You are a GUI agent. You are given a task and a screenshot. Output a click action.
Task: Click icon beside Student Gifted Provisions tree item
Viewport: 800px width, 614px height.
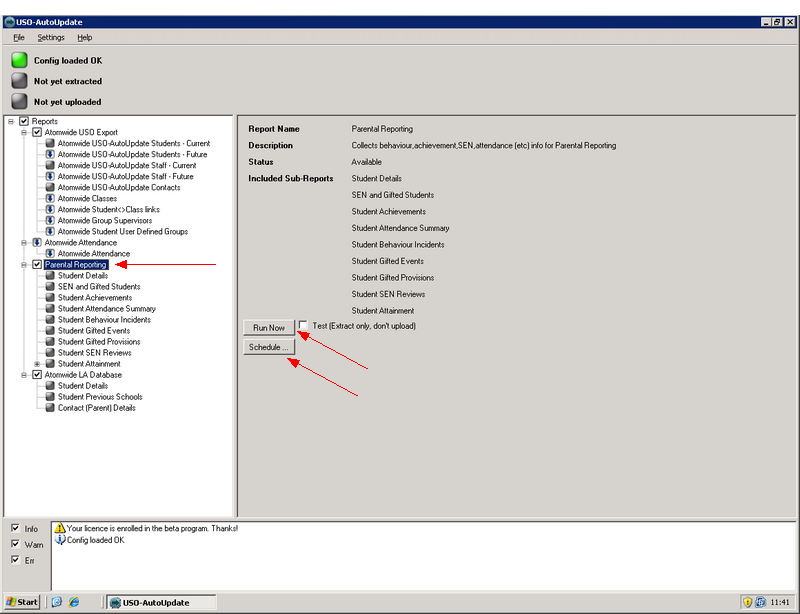click(x=50, y=342)
